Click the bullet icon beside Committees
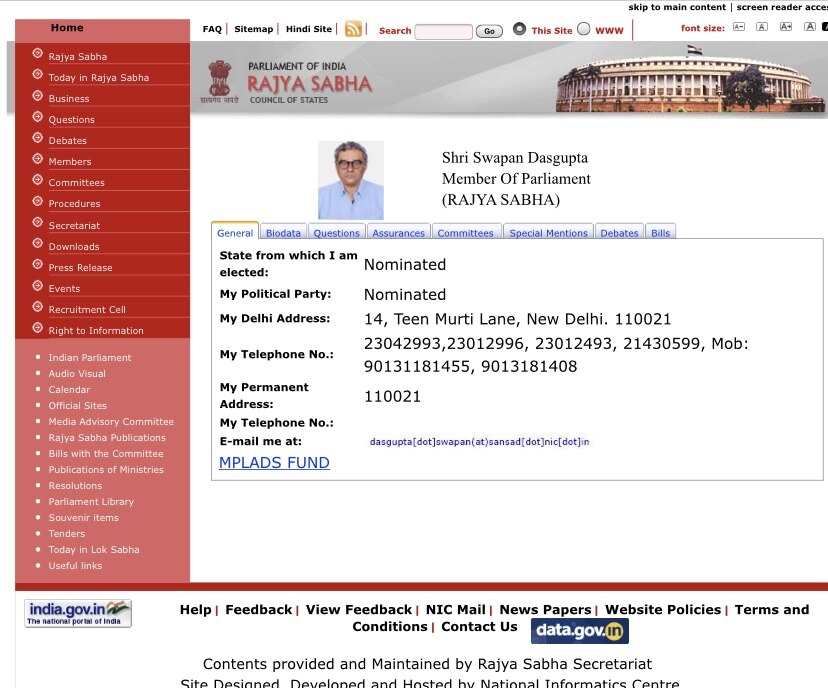828x688 pixels. [38, 181]
